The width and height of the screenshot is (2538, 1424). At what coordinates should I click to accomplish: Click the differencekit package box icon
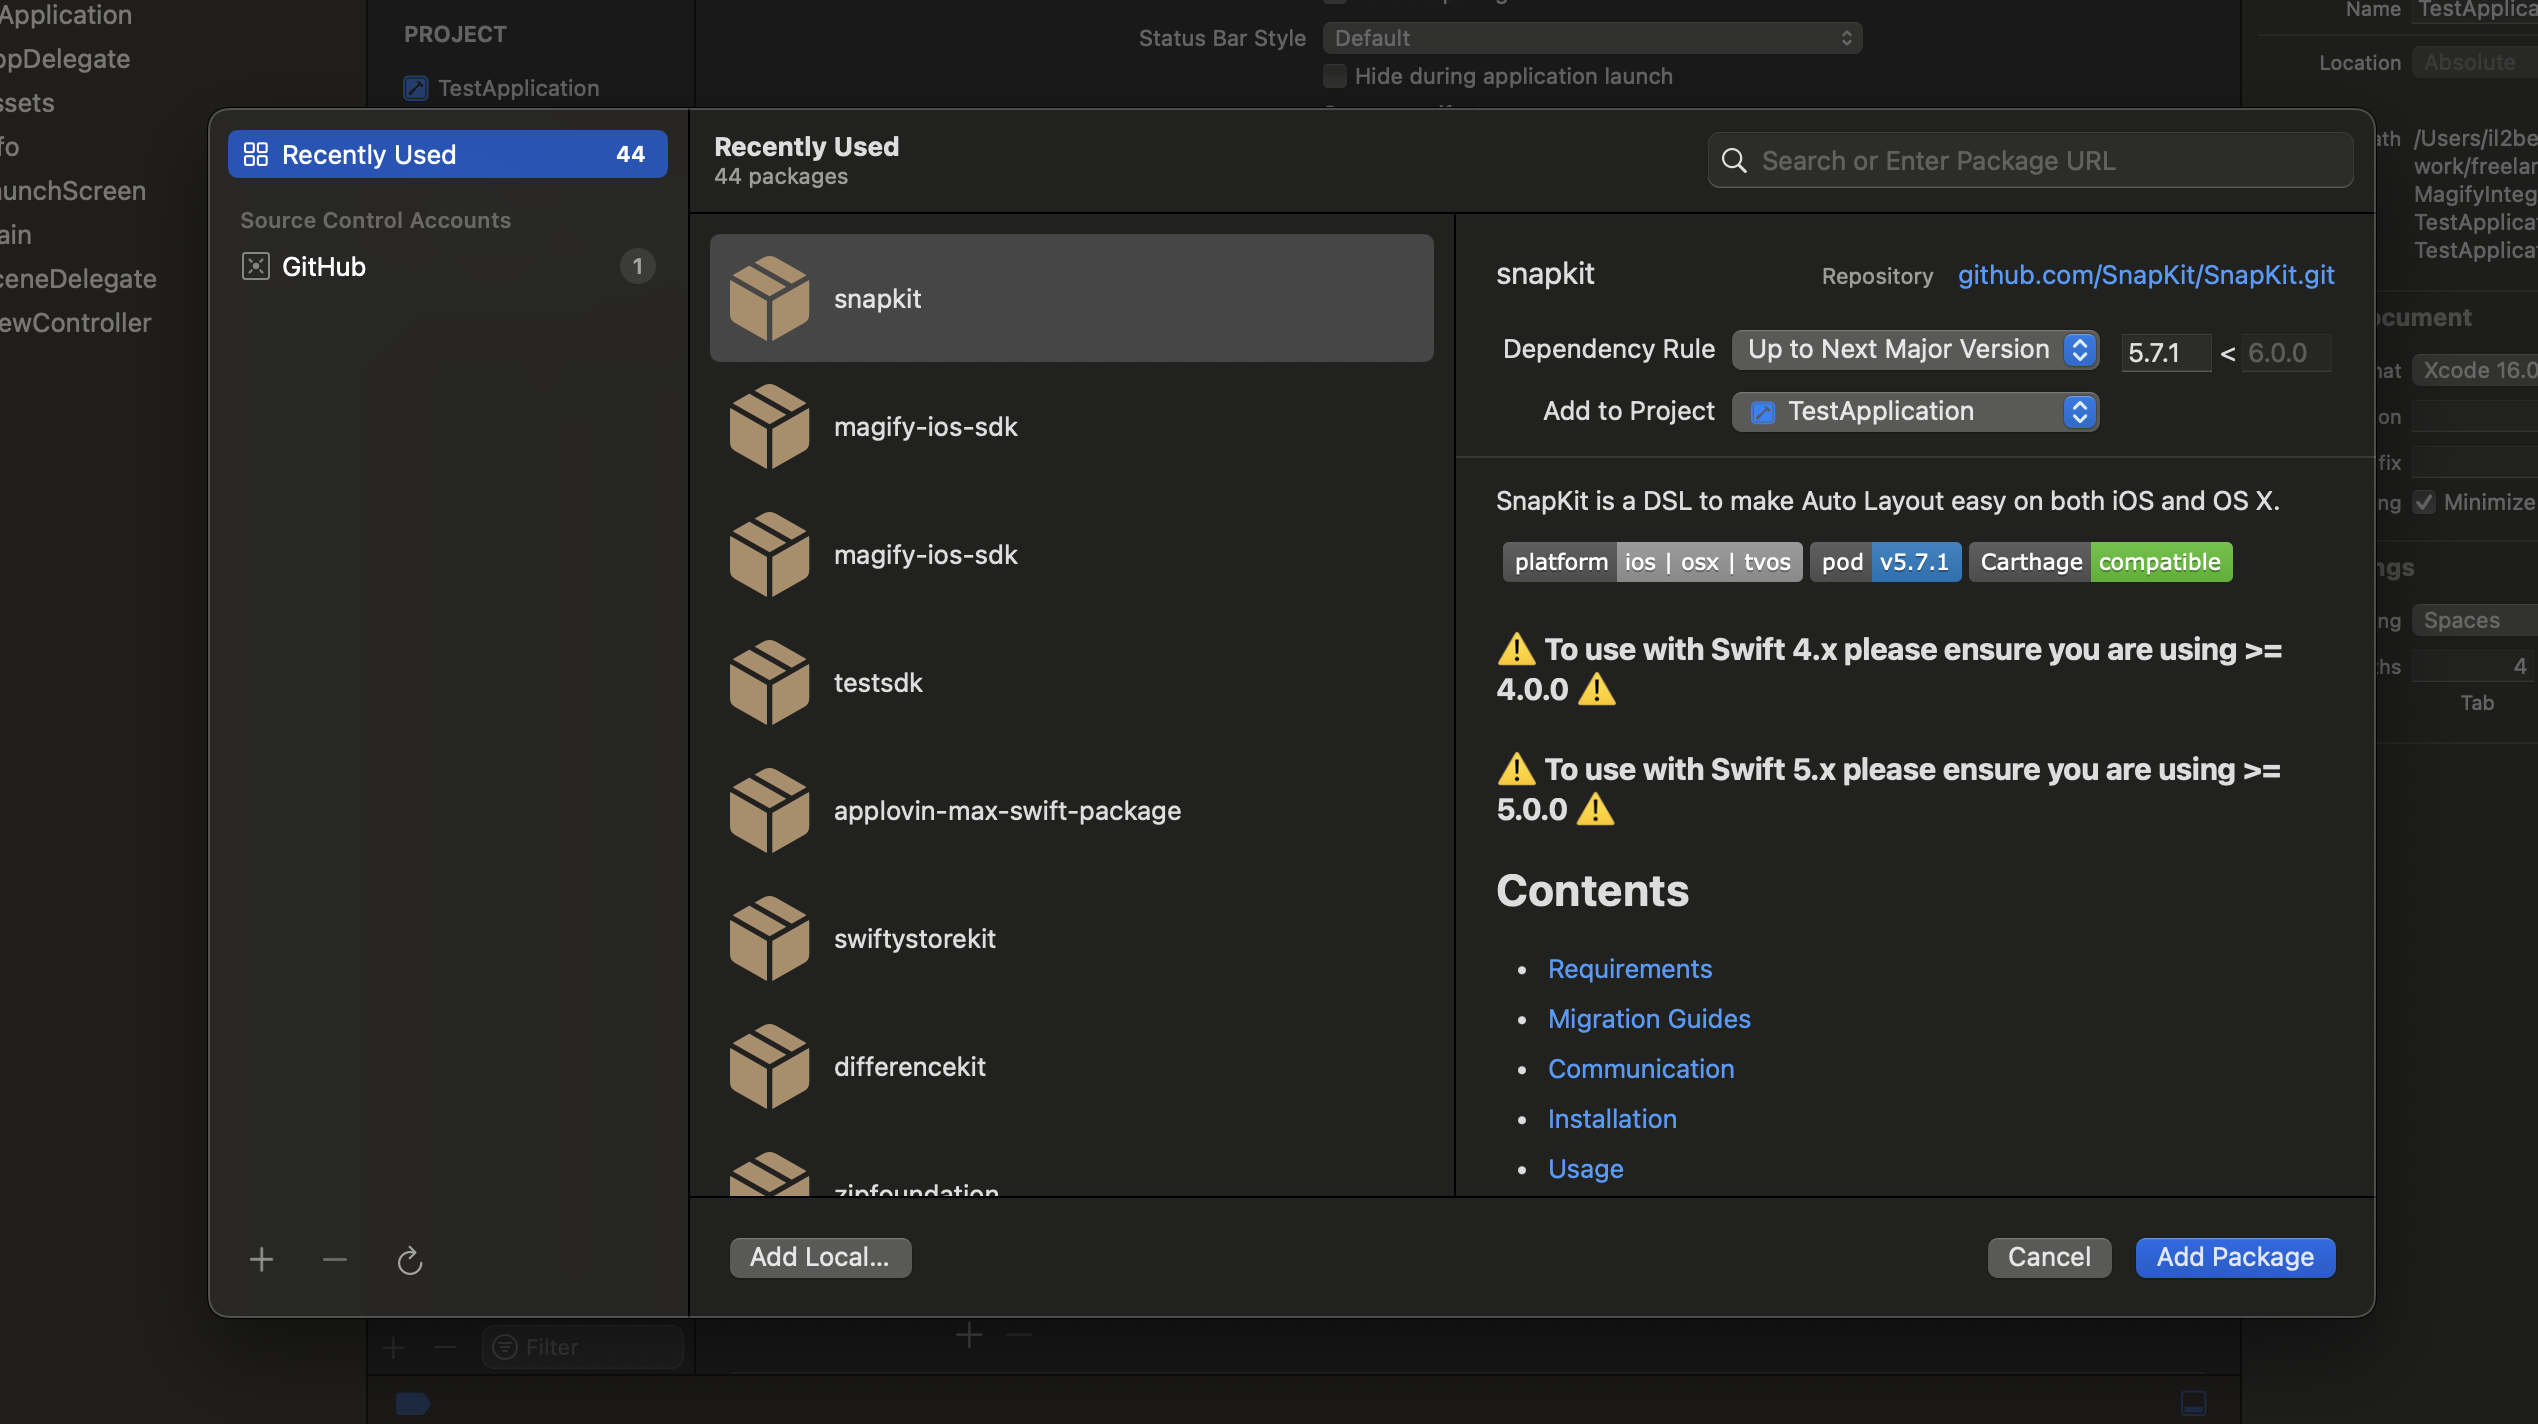pyautogui.click(x=769, y=1066)
